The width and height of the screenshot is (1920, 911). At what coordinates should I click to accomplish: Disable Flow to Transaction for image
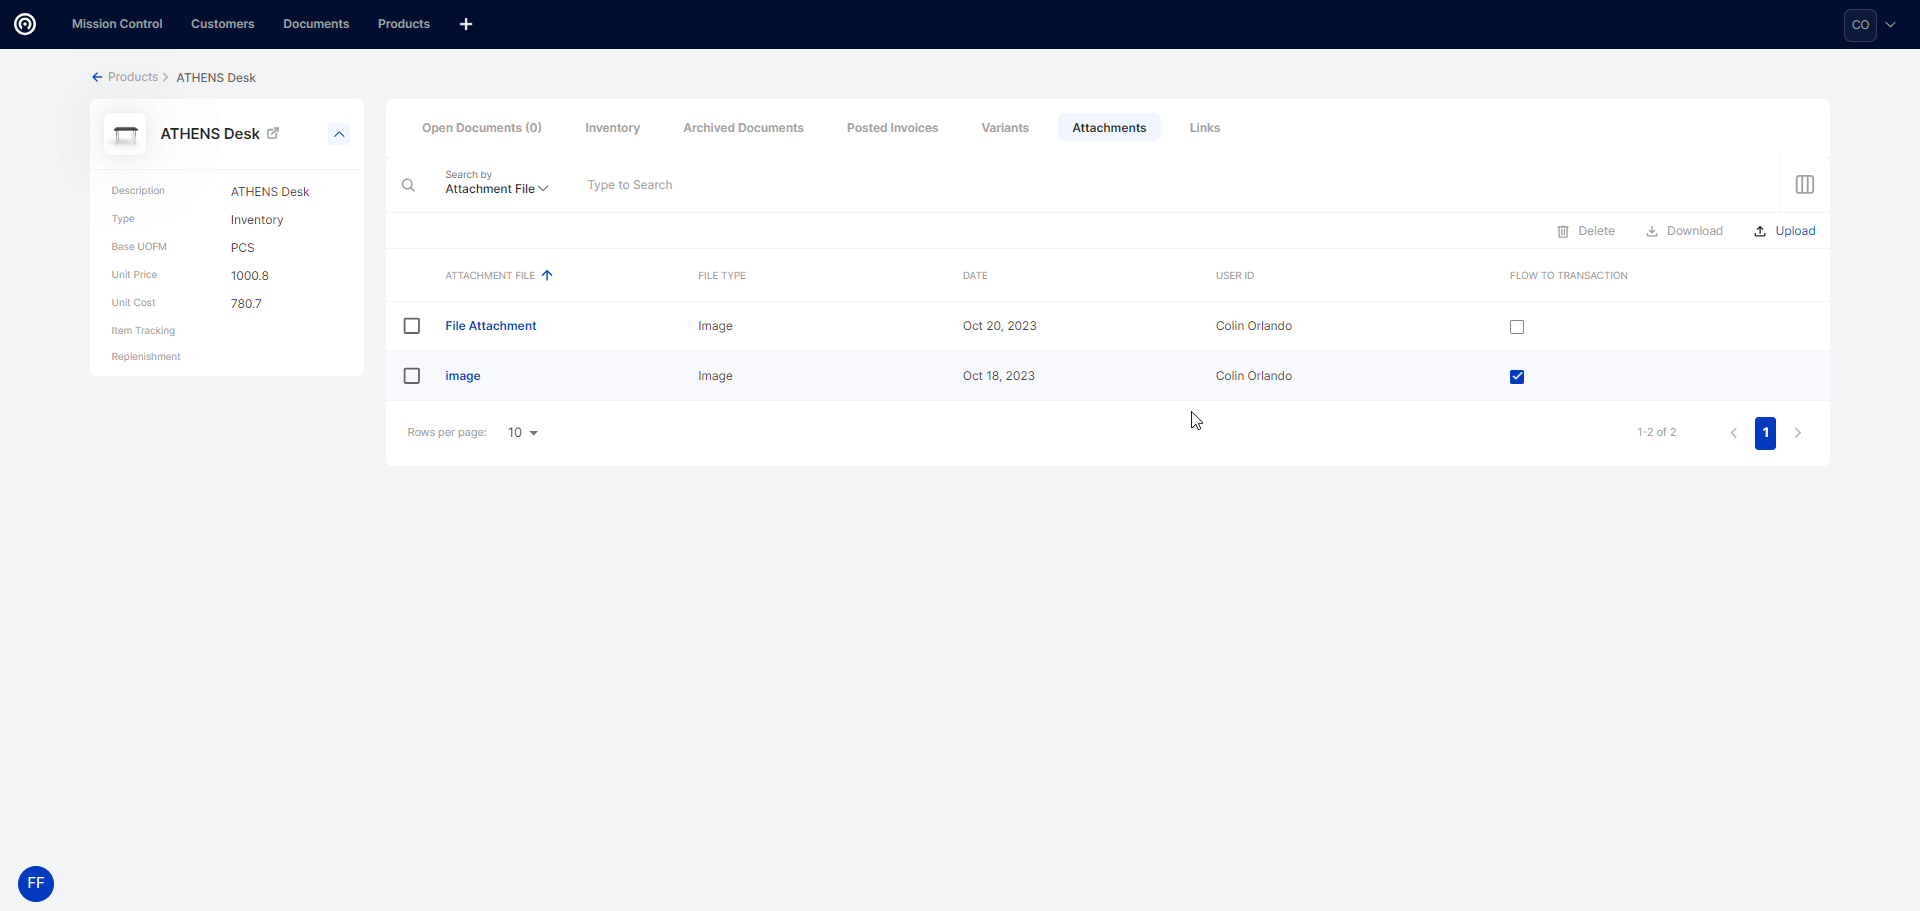coord(1517,377)
